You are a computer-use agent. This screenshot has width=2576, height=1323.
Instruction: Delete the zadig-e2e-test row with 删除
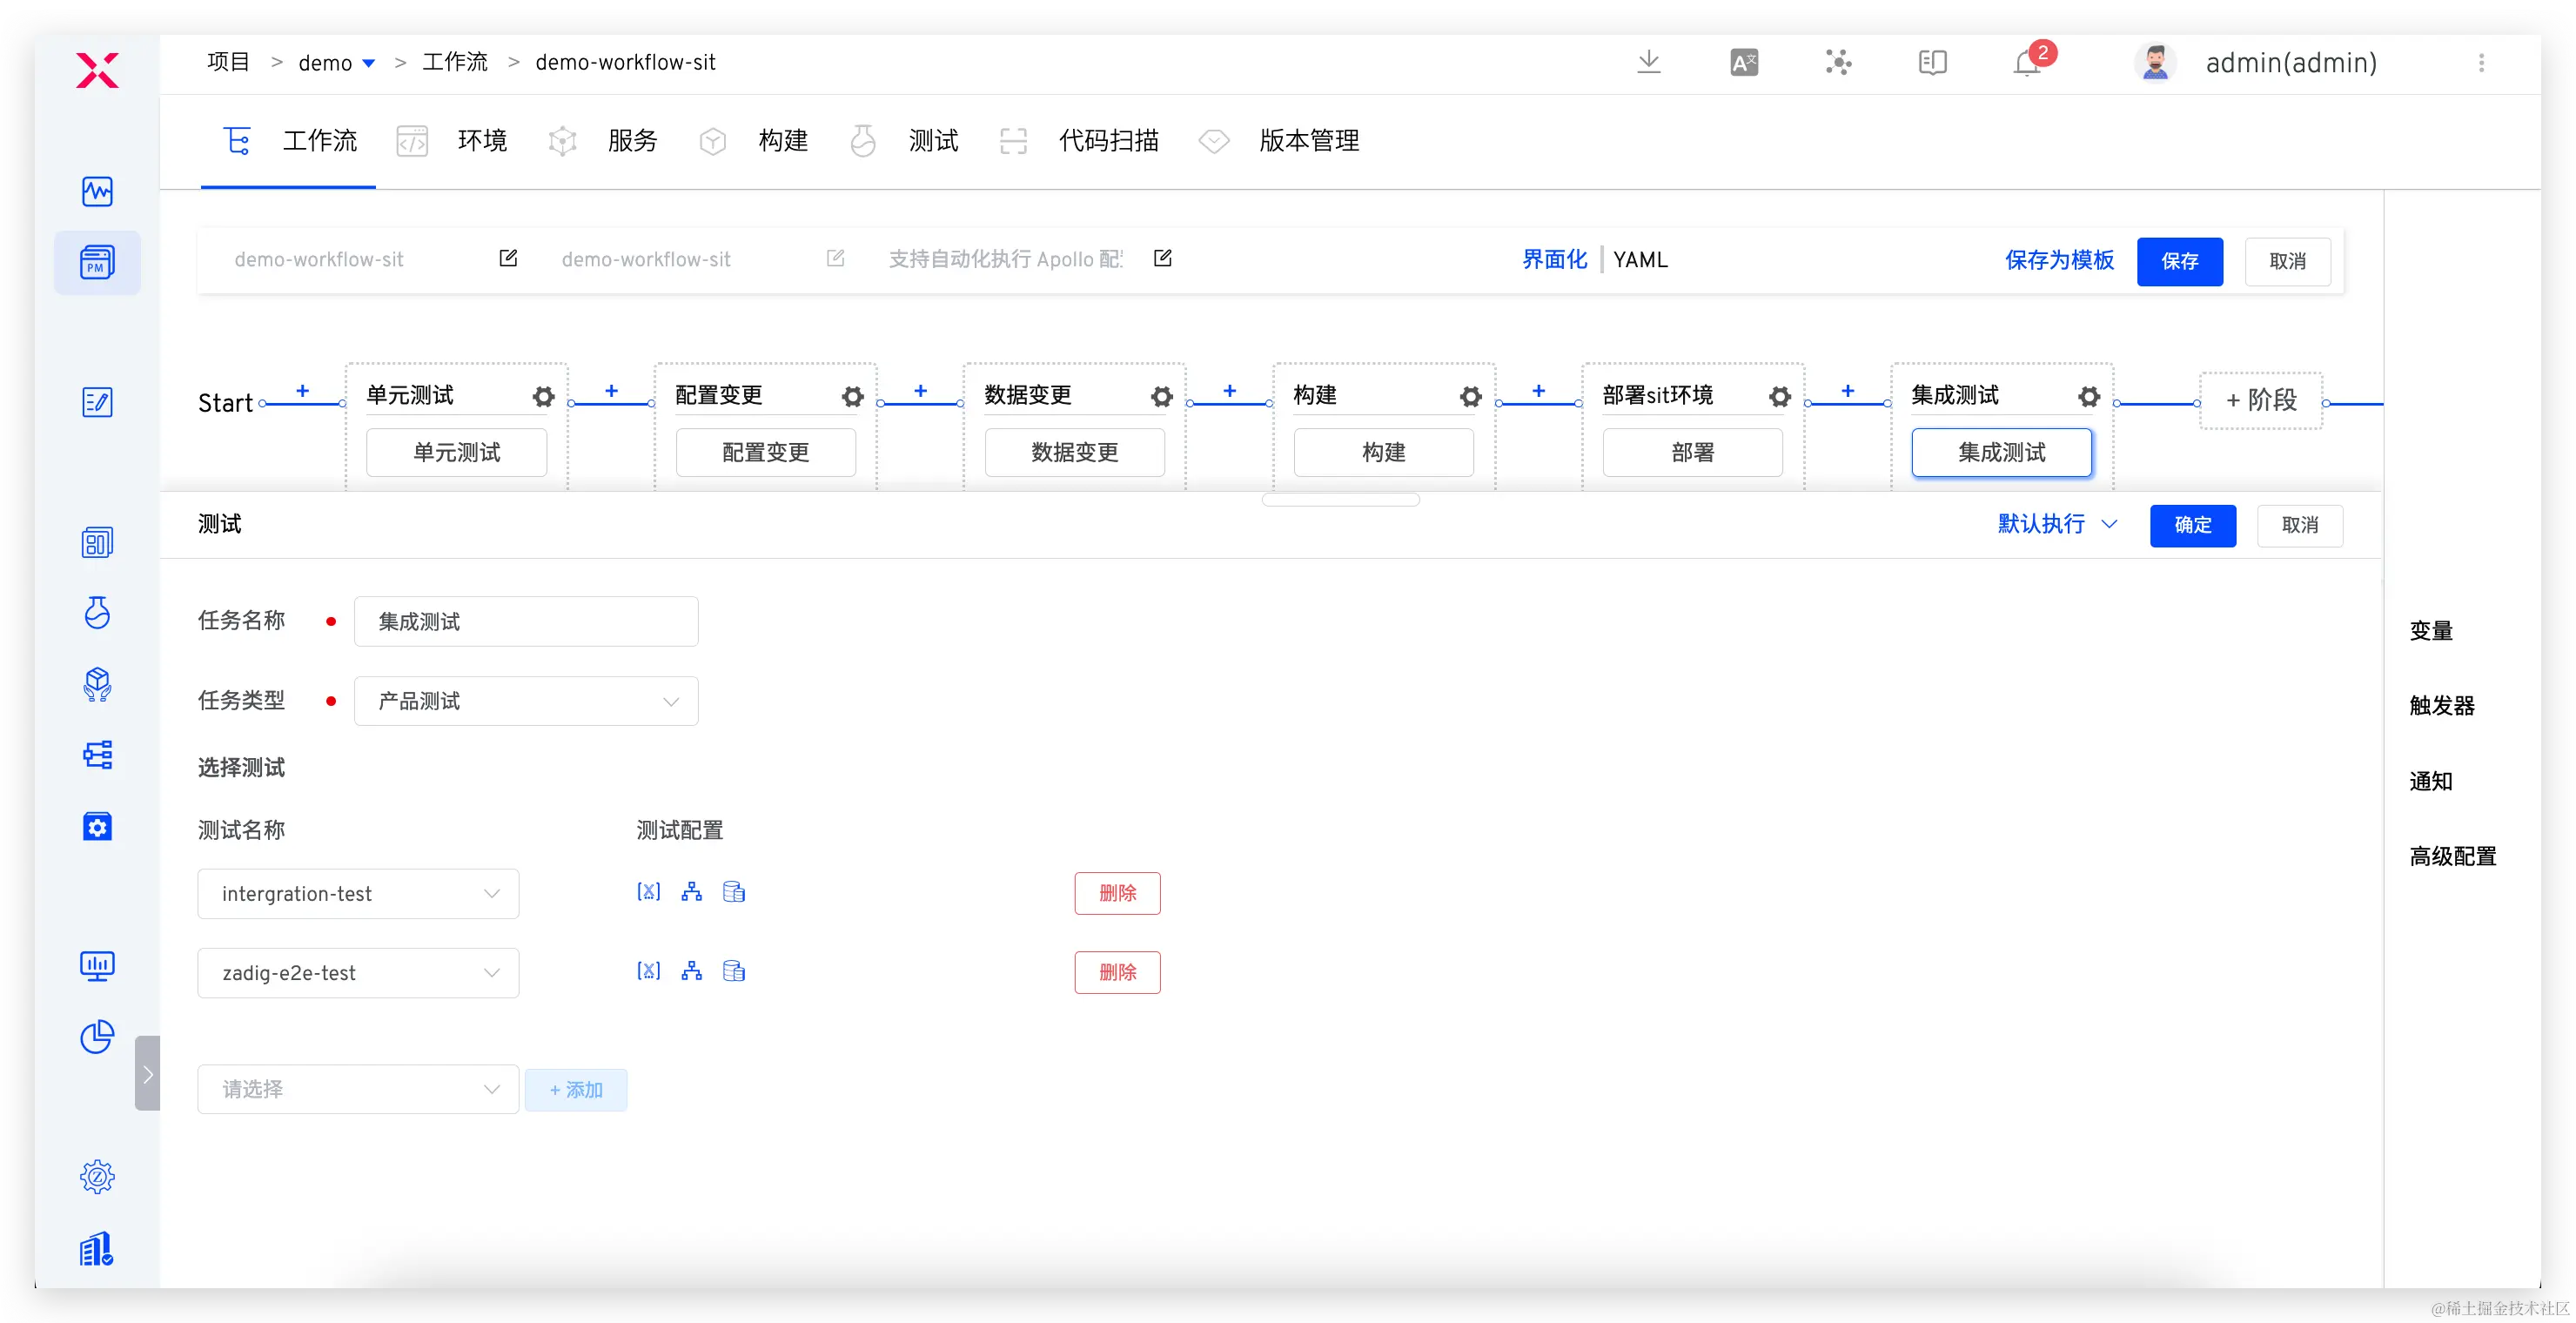click(1117, 972)
